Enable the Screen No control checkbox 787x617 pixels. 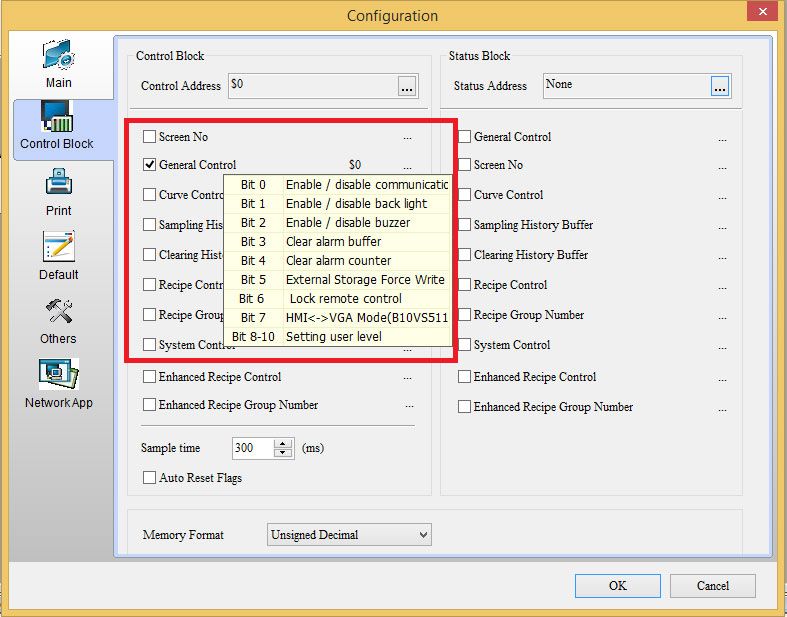[x=150, y=137]
